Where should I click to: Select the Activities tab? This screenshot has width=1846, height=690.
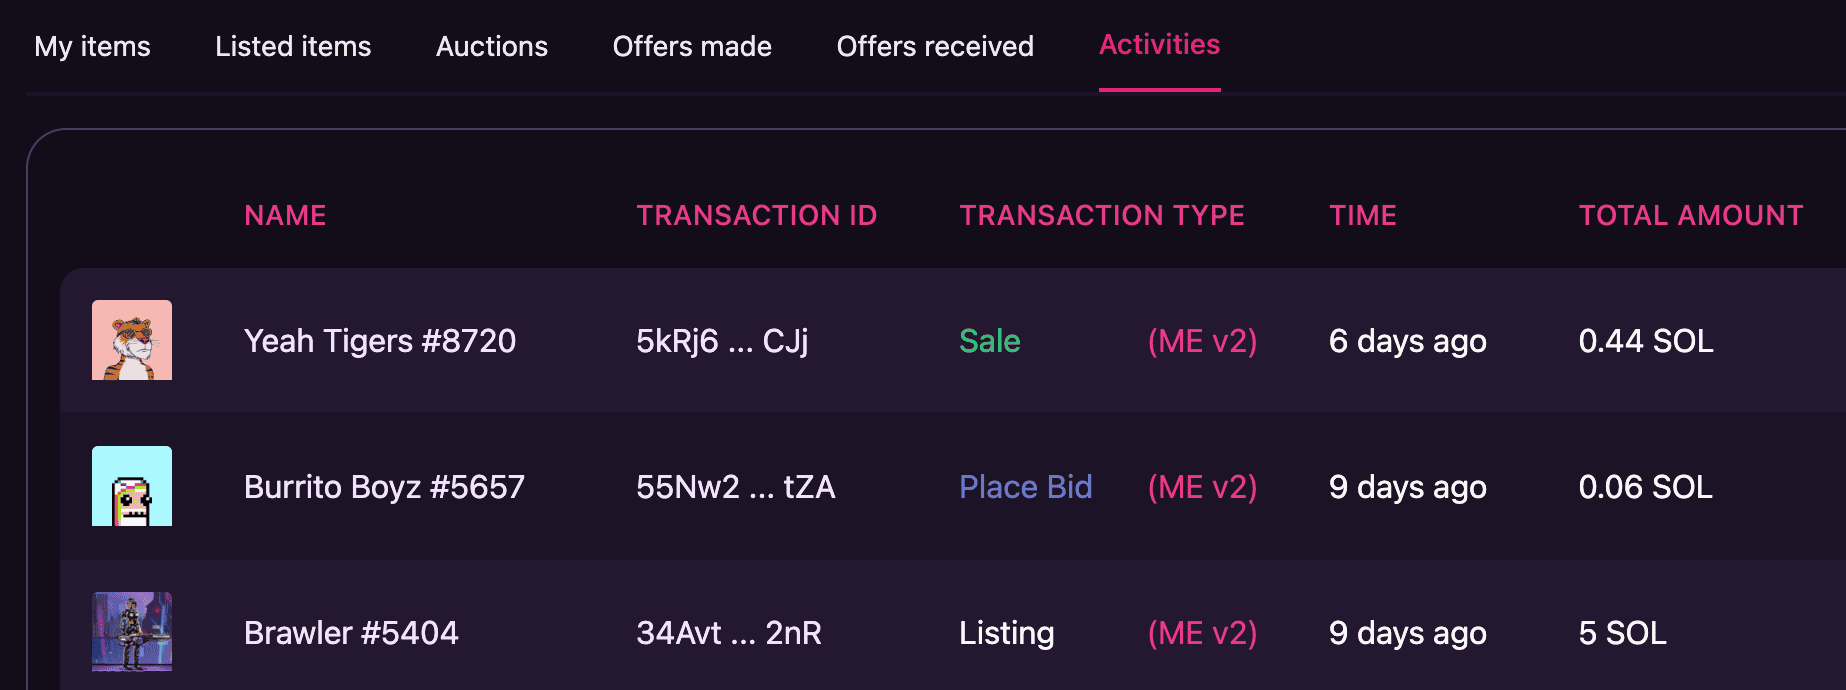(x=1159, y=44)
